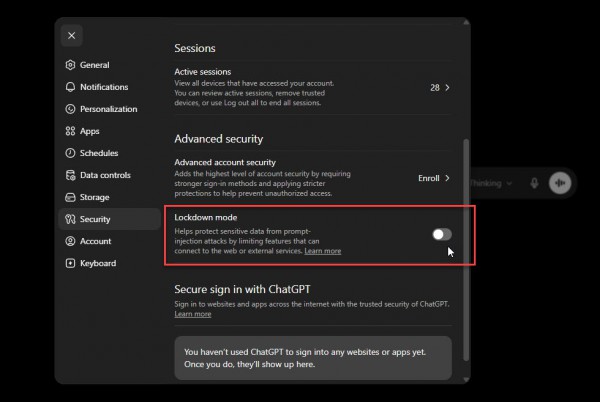Open Learn more link under Lockdown mode

tap(323, 251)
